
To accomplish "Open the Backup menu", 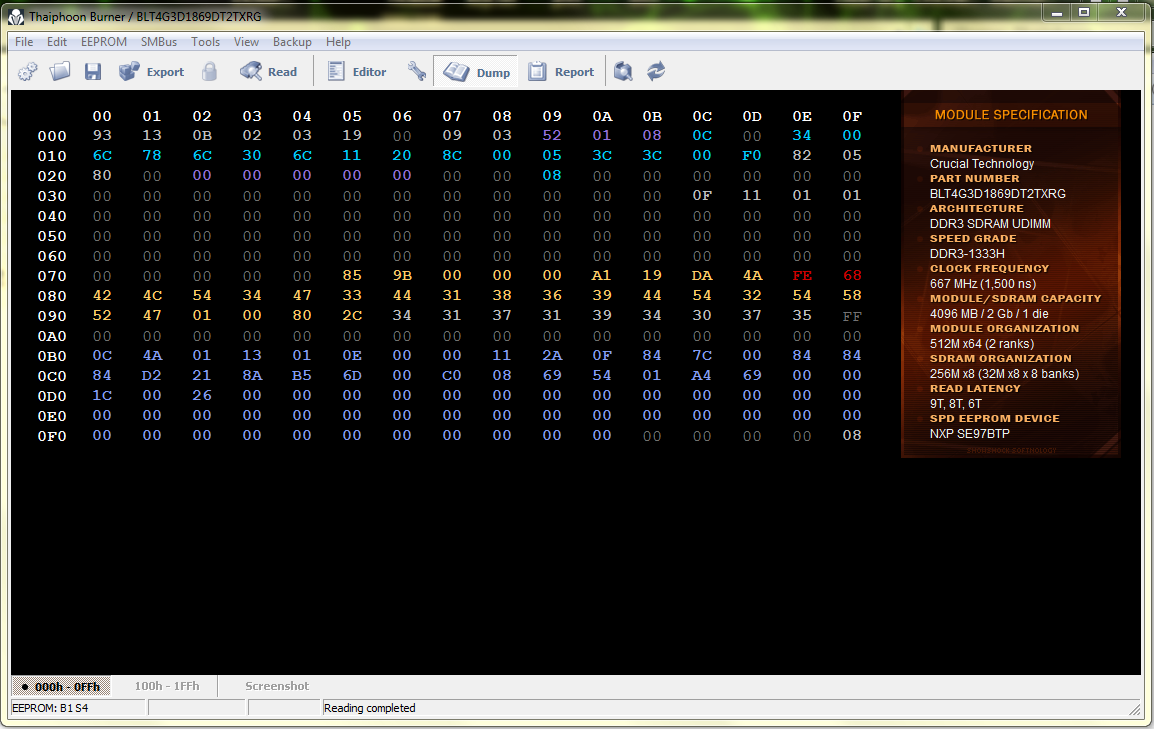I will (292, 42).
